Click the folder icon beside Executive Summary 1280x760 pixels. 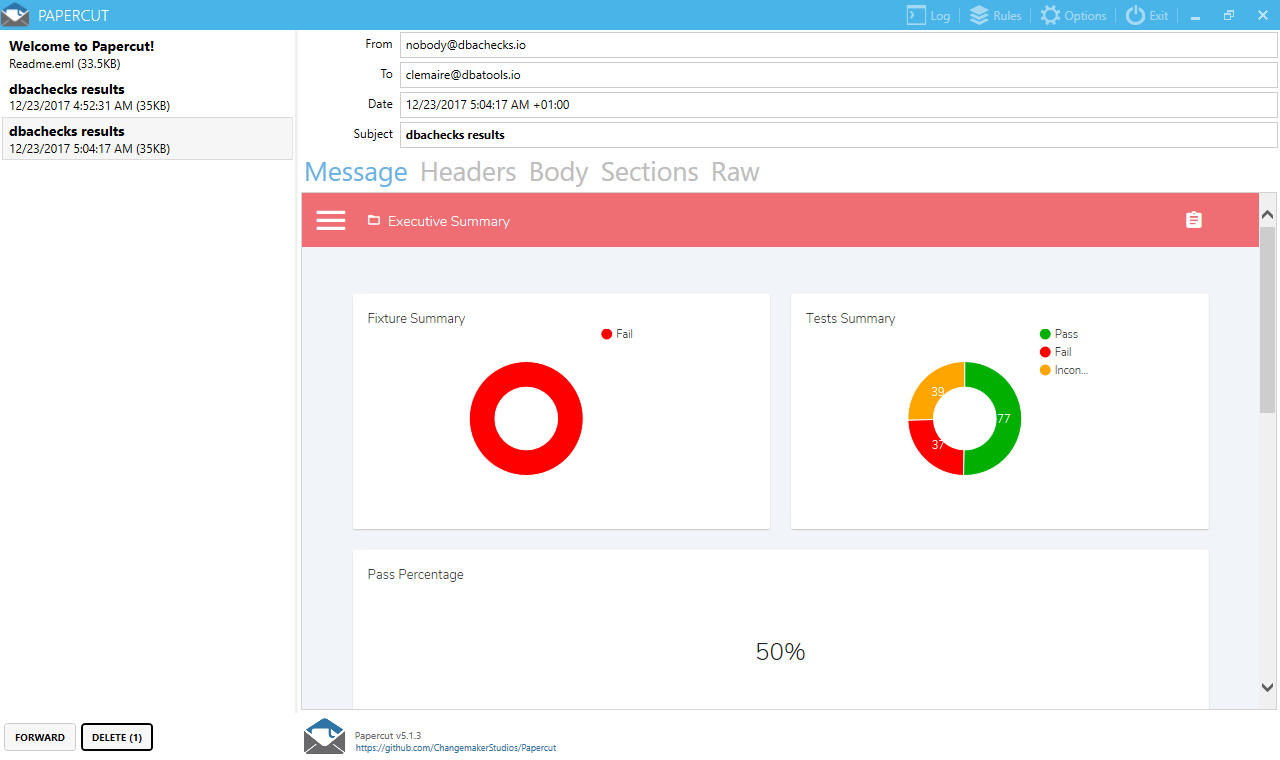(374, 221)
